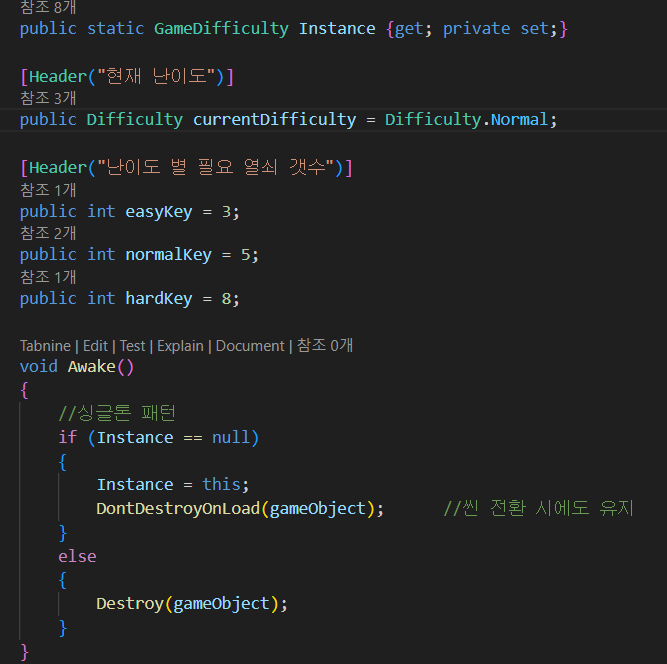
Task: Click the opening brace of the Awake body
Action: 24,390
